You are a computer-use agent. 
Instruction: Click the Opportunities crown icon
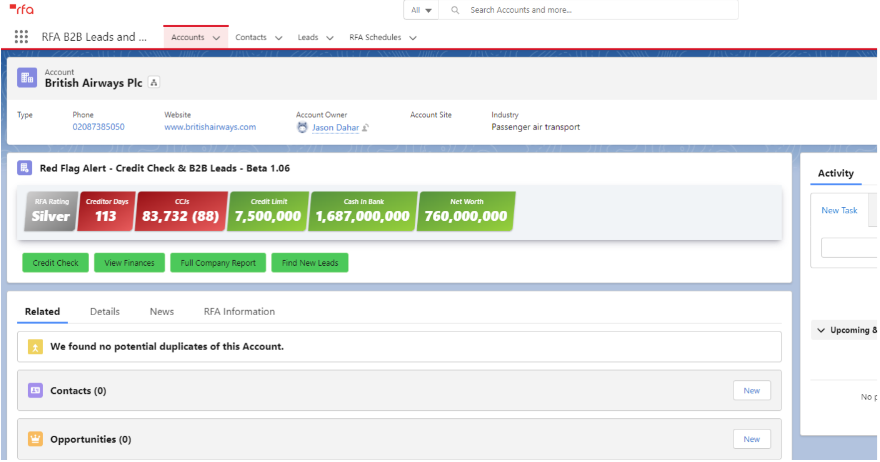pyautogui.click(x=35, y=440)
